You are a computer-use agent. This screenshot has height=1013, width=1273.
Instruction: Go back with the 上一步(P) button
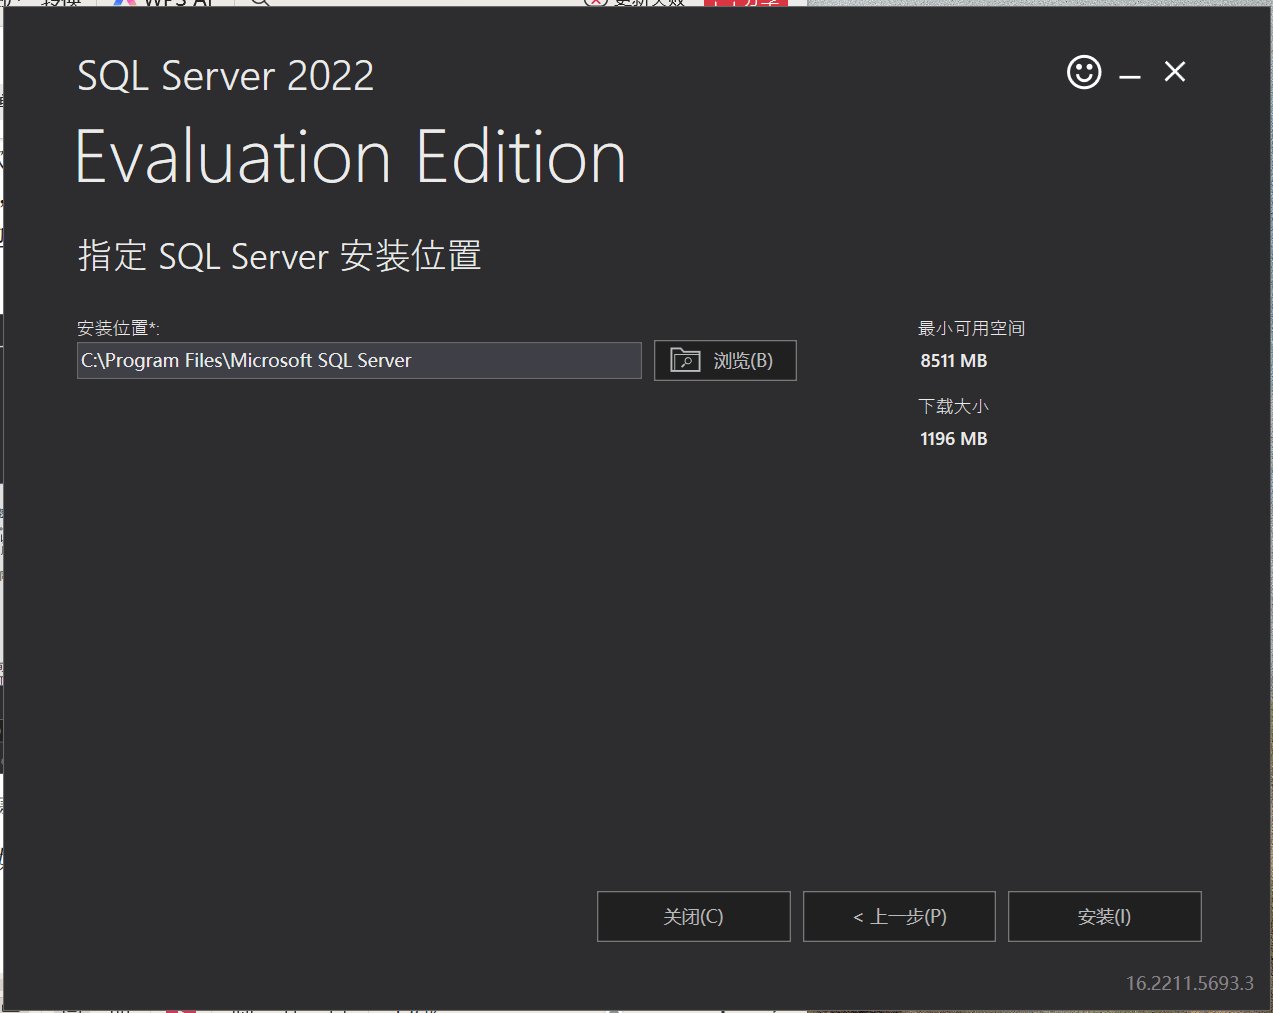tap(899, 916)
